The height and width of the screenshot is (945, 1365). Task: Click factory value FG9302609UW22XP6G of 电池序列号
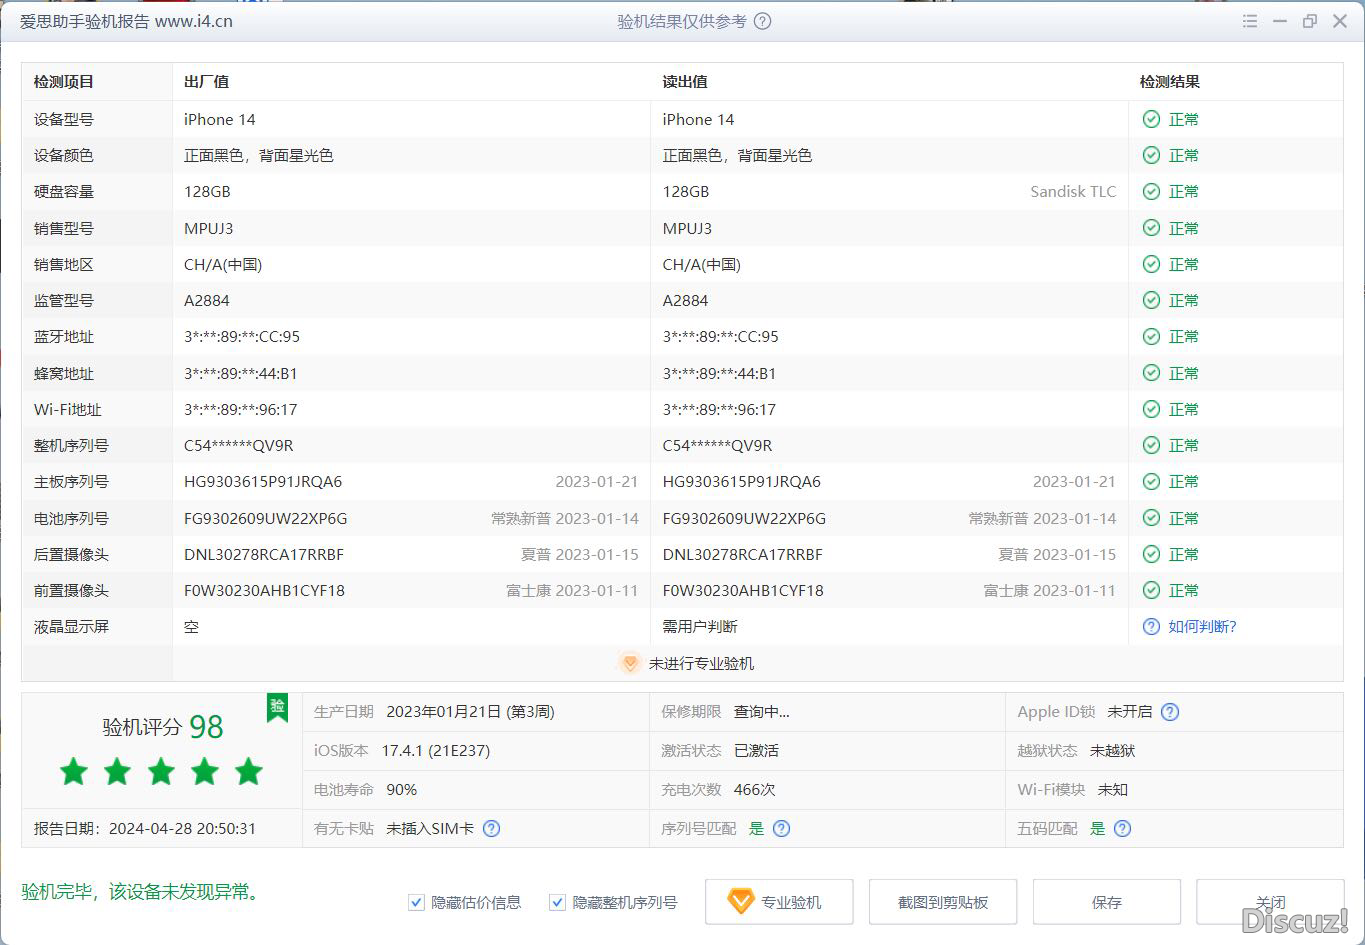pos(266,518)
